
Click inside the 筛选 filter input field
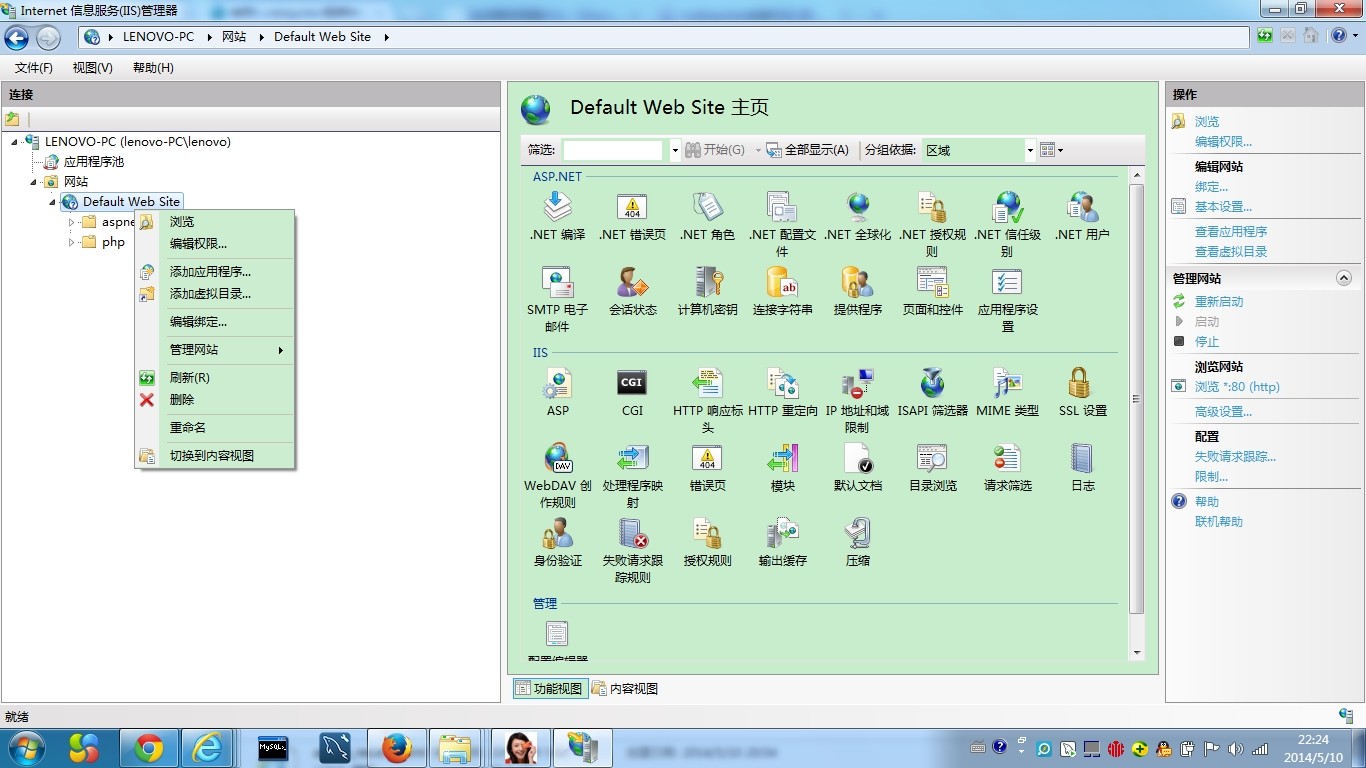pos(613,150)
